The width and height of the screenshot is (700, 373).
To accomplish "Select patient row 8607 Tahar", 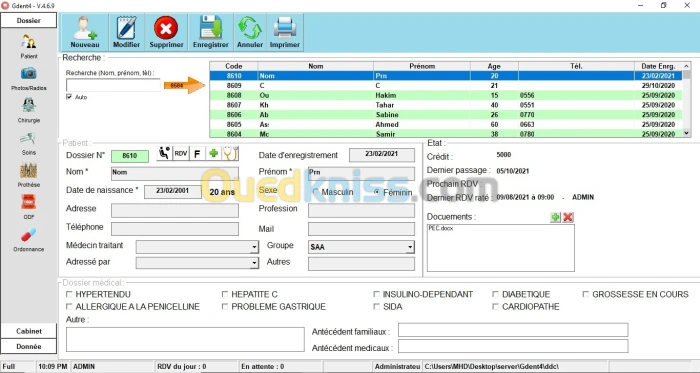I will click(446, 105).
